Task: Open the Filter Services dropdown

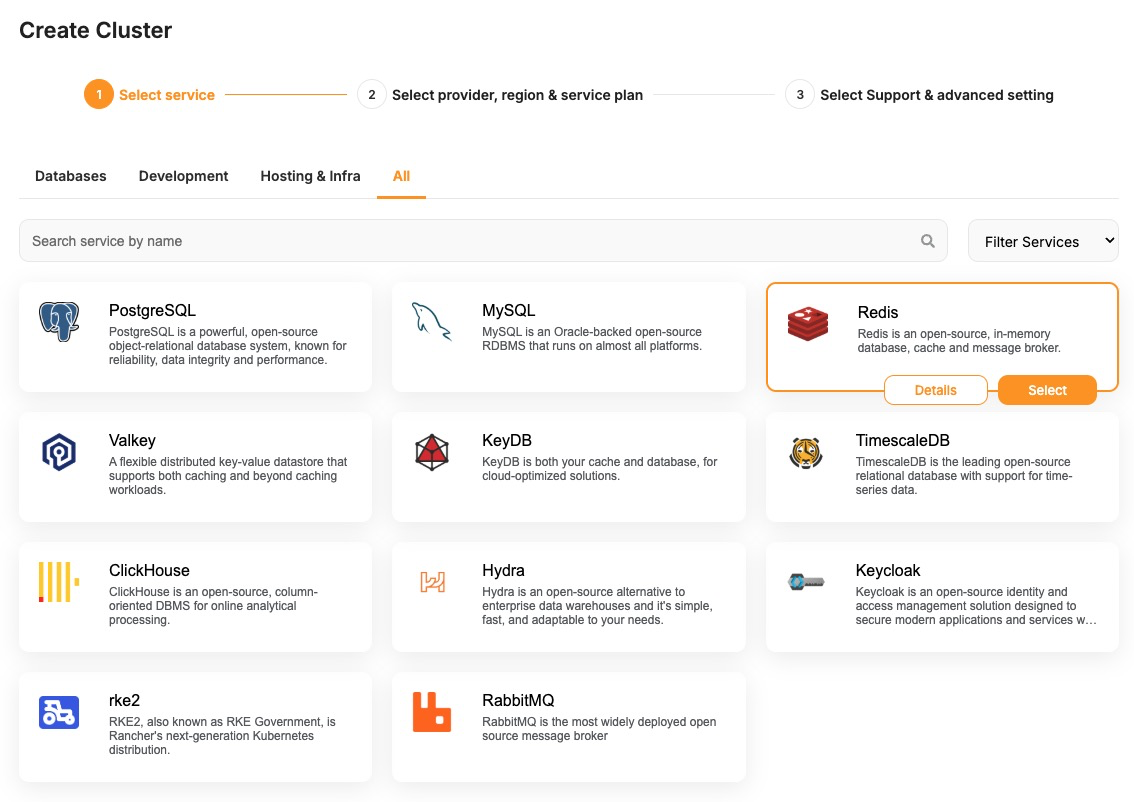Action: coord(1043,241)
